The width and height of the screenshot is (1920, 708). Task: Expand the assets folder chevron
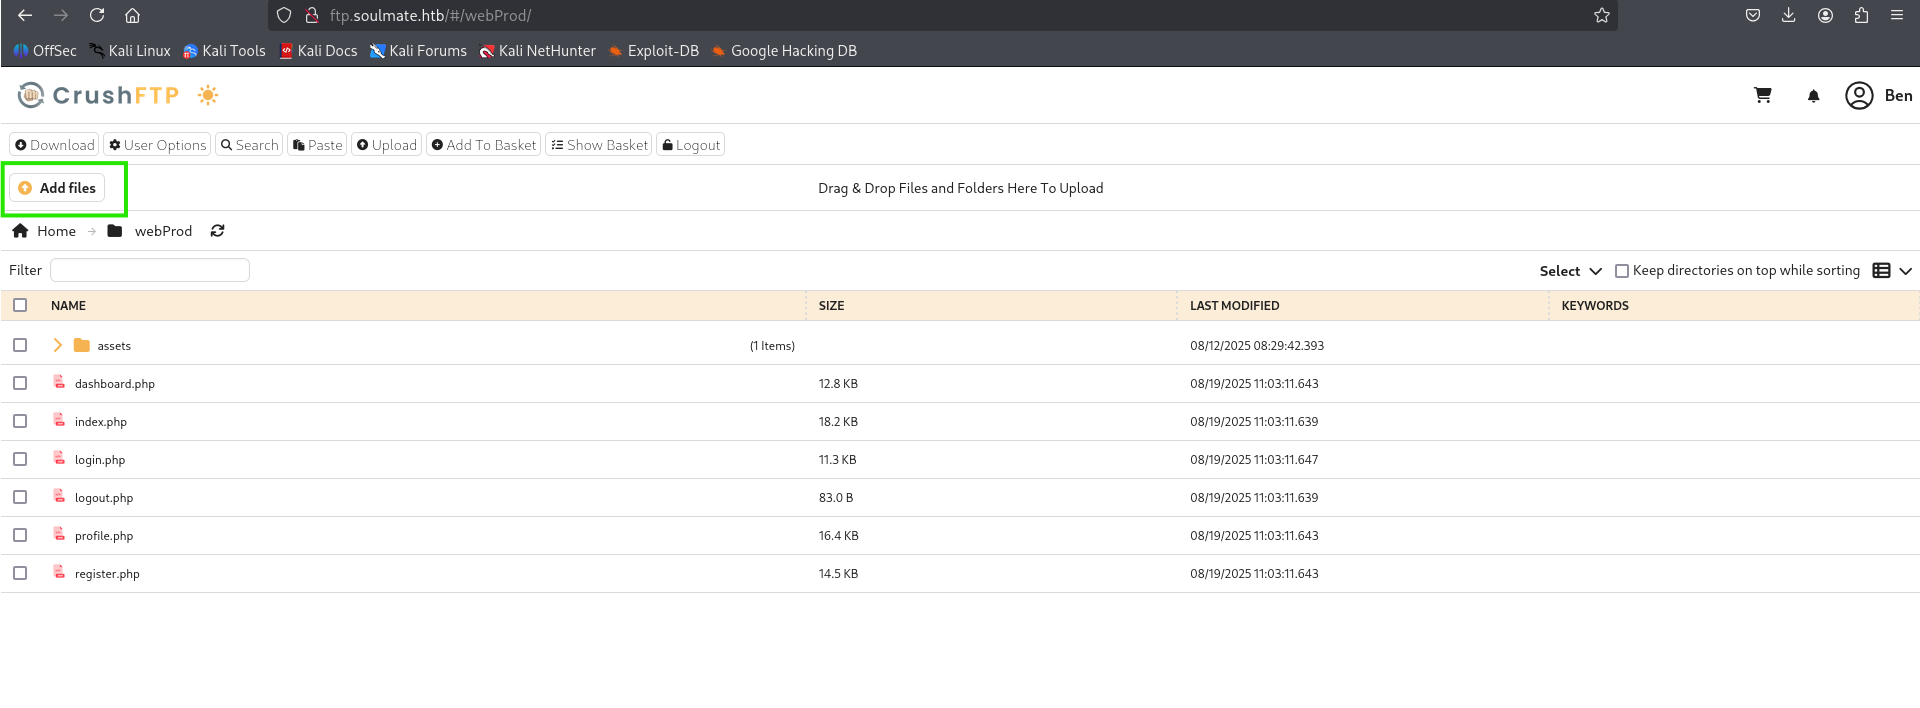pos(57,345)
